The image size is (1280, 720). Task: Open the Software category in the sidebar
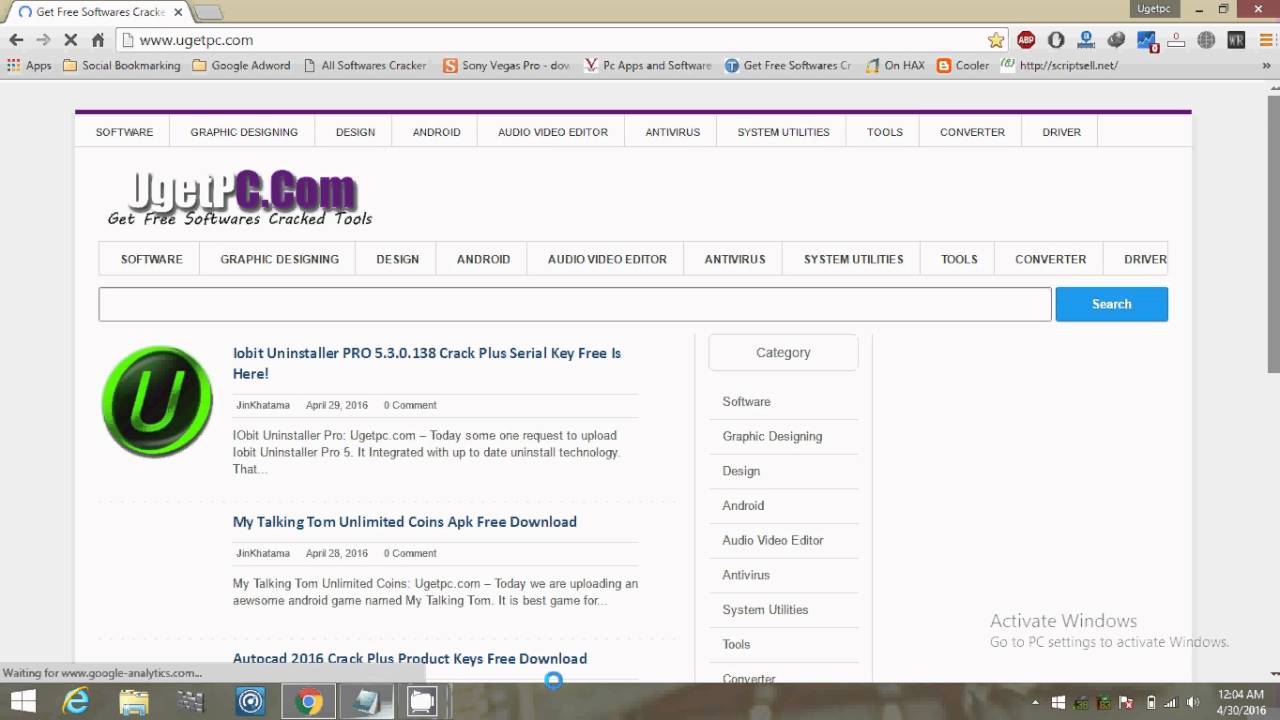click(746, 402)
